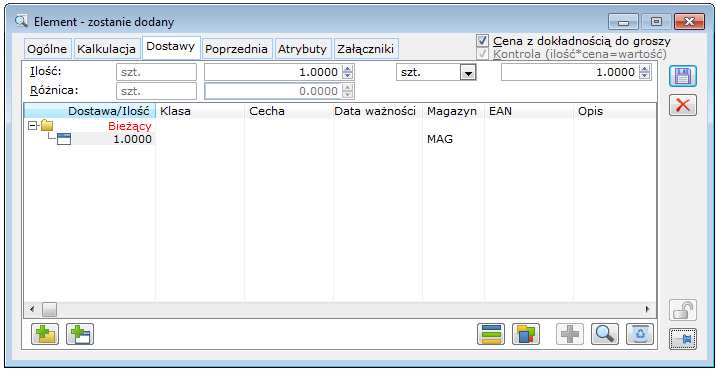Toggle Kontrola (ilość*cena=wartość) checkbox
Screen dimensions: 717x370
pyautogui.click(x=482, y=54)
